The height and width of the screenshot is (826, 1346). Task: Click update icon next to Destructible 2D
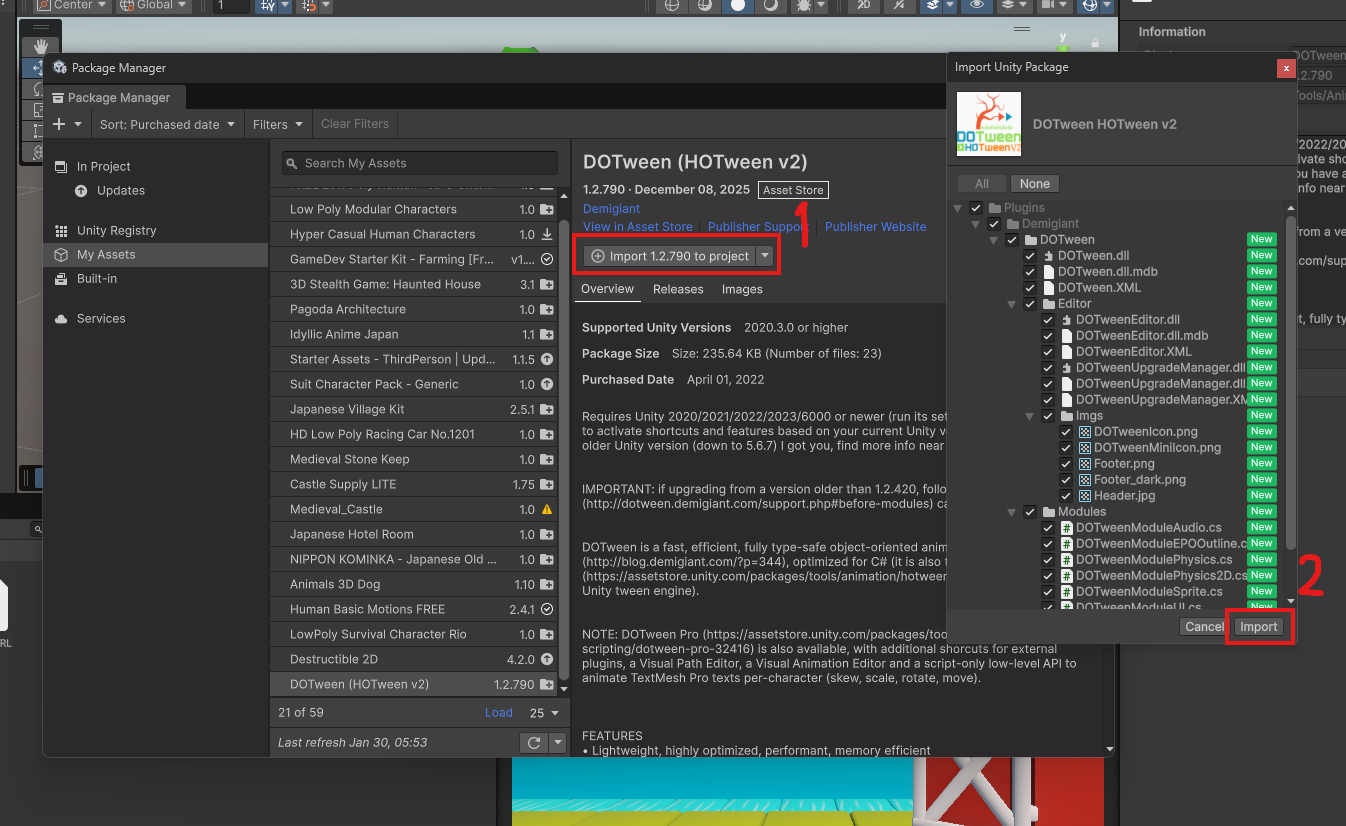click(547, 660)
